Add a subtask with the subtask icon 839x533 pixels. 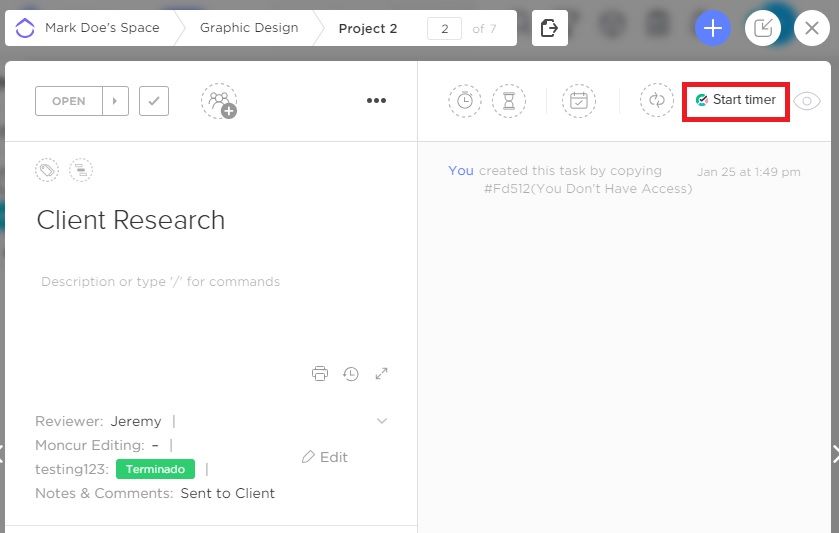[81, 170]
